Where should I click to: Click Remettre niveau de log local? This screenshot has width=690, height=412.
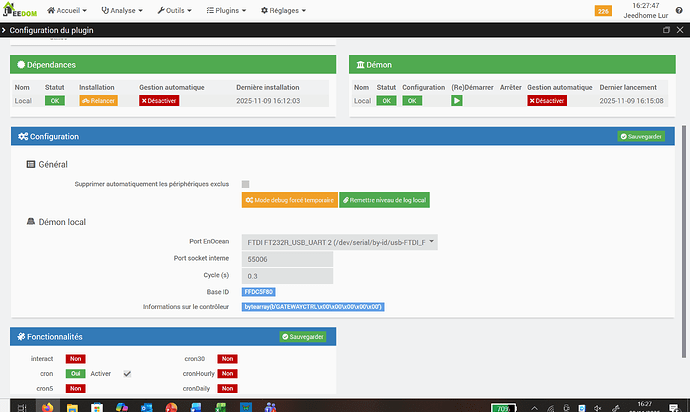[384, 200]
